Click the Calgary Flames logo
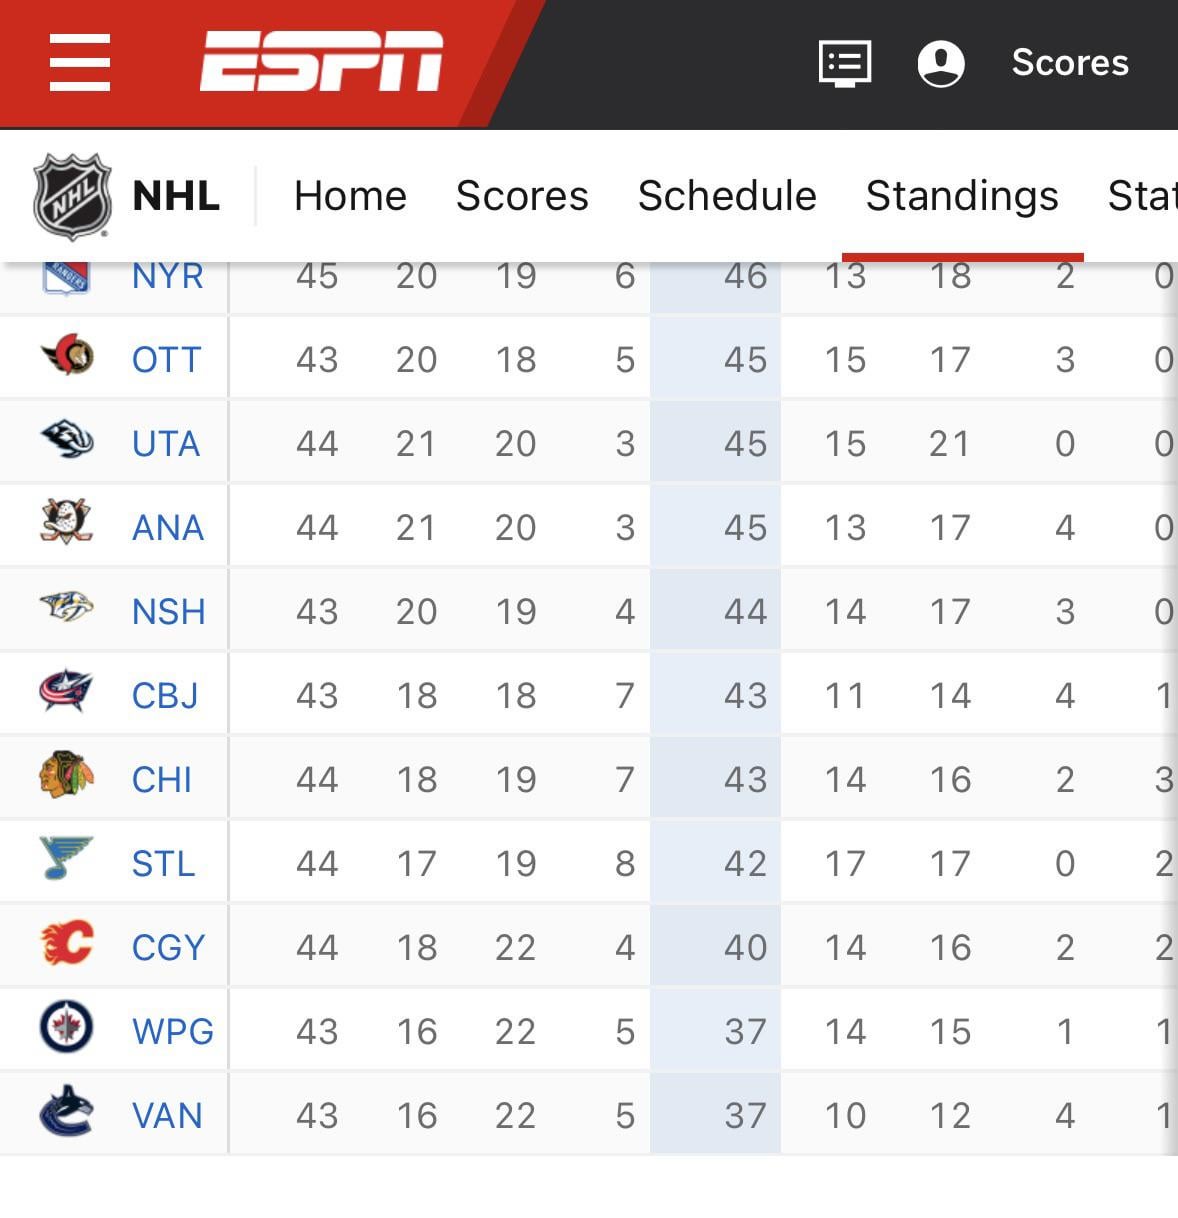 67,944
